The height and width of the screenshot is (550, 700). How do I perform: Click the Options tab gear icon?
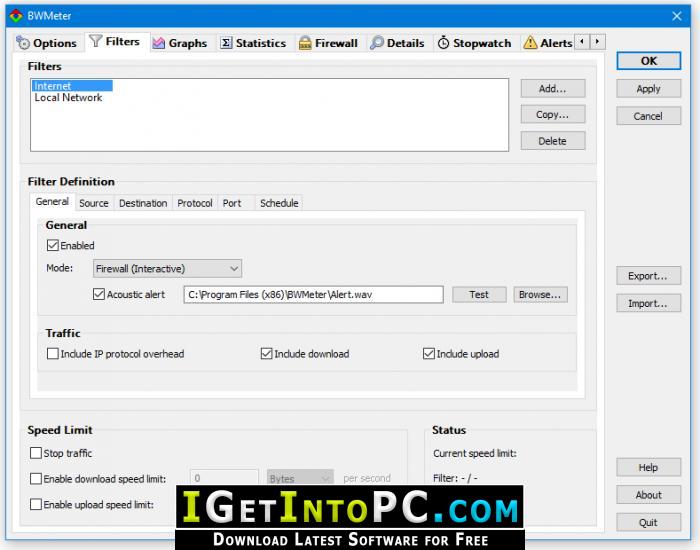point(23,43)
